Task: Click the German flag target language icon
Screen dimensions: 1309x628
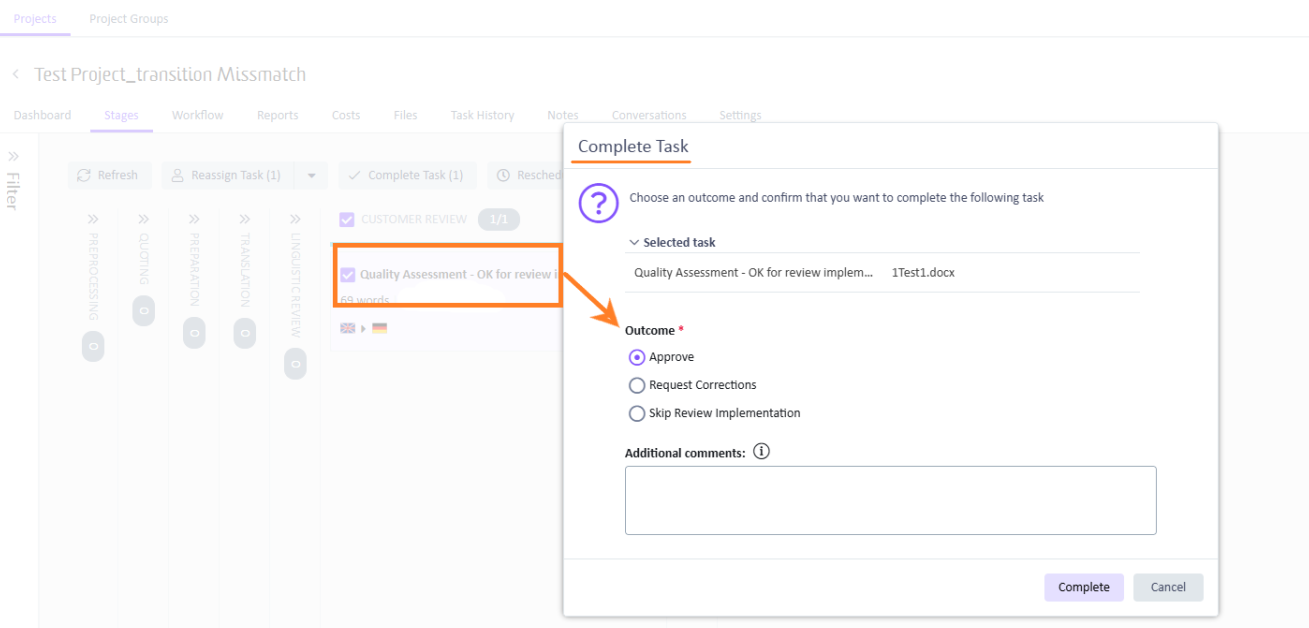Action: [x=380, y=327]
